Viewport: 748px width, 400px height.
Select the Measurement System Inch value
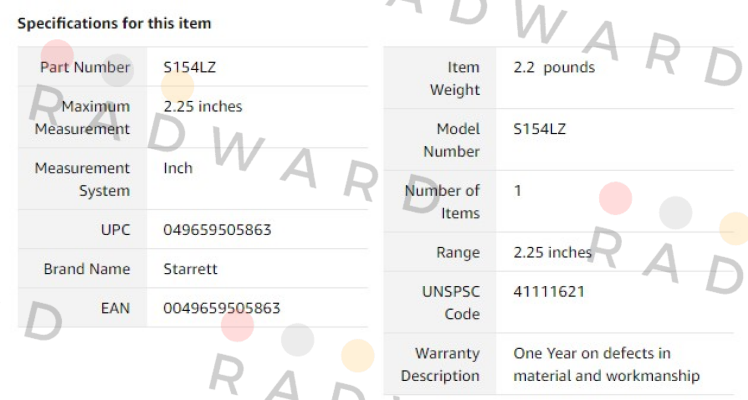[178, 168]
